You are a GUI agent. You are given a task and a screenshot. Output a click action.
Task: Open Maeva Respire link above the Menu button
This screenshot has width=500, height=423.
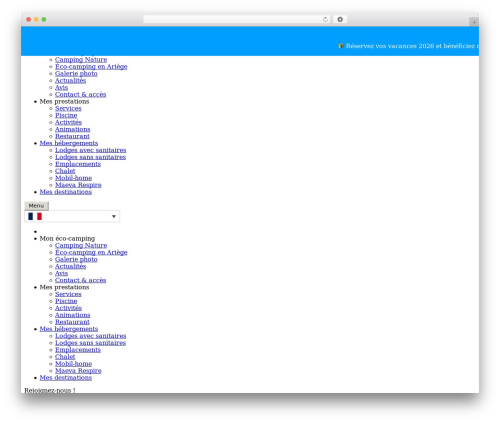click(78, 185)
